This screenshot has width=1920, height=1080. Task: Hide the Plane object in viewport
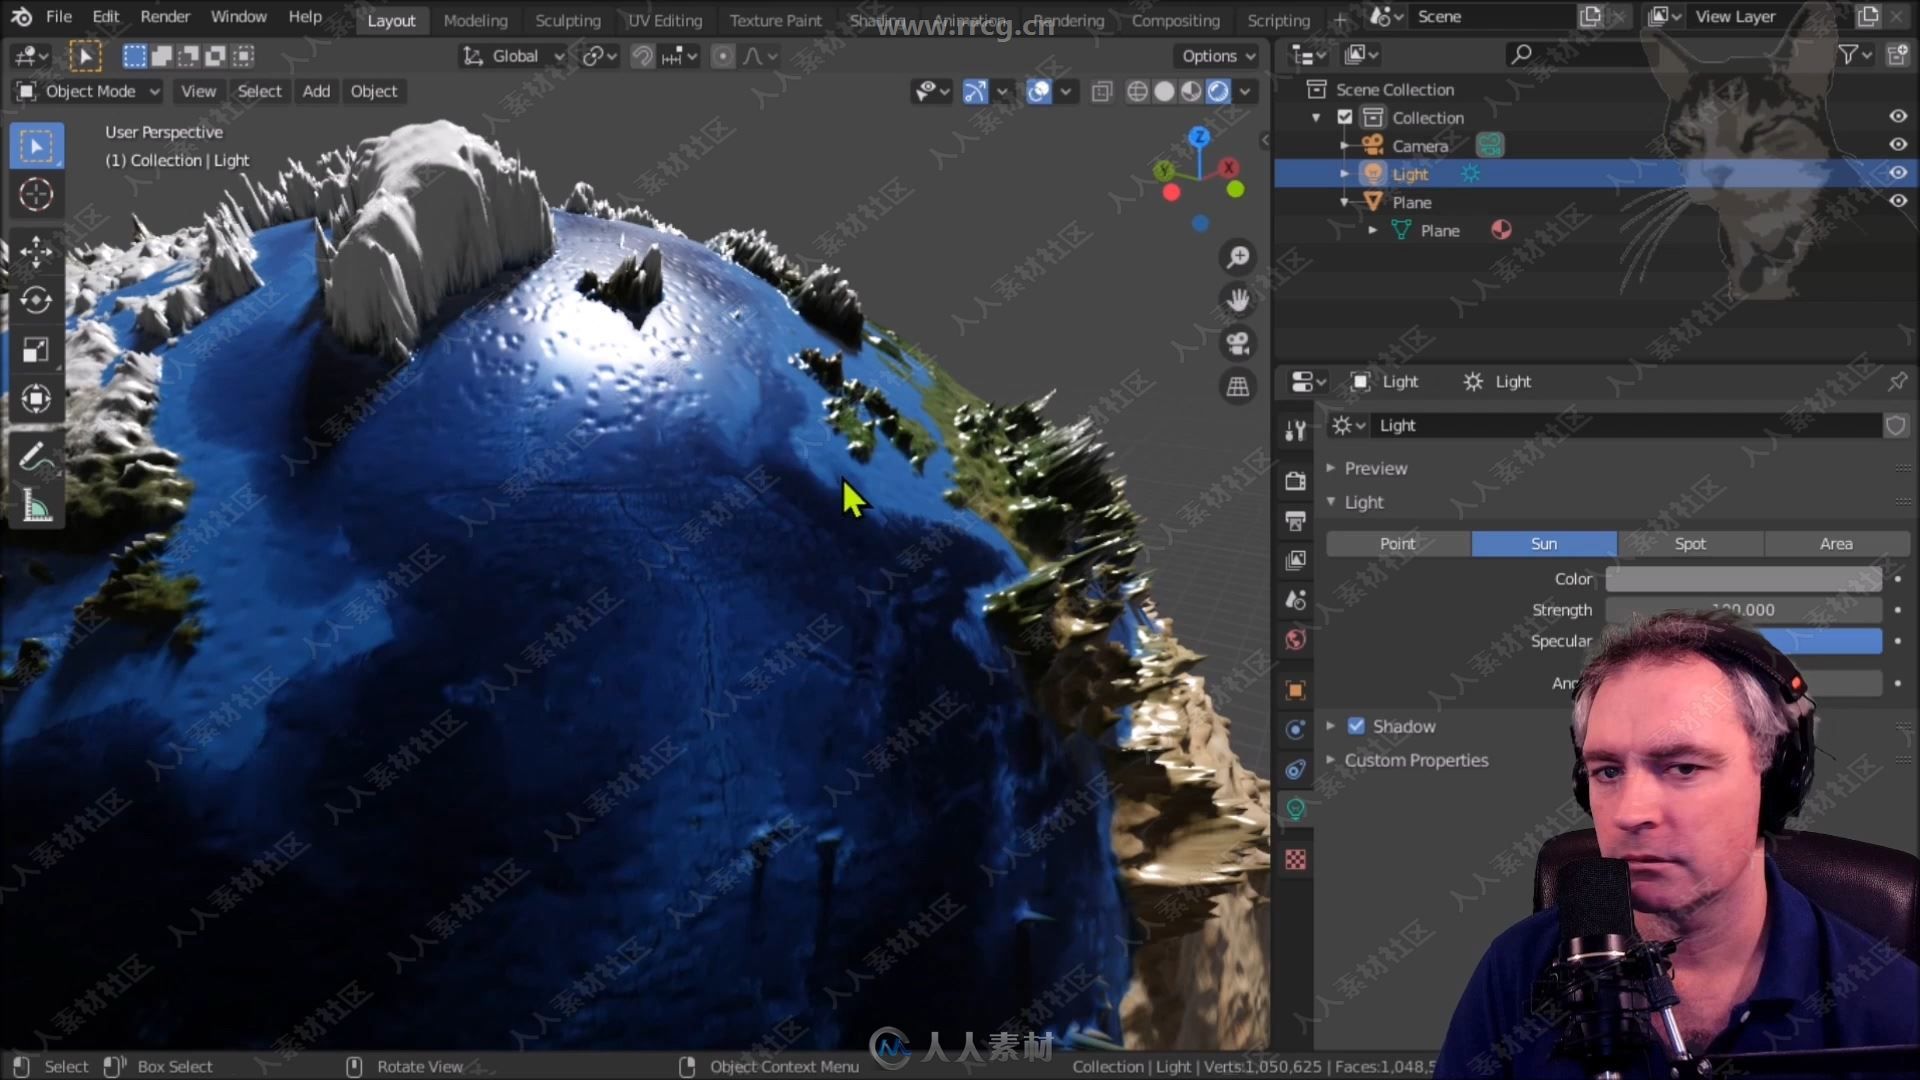(1897, 201)
